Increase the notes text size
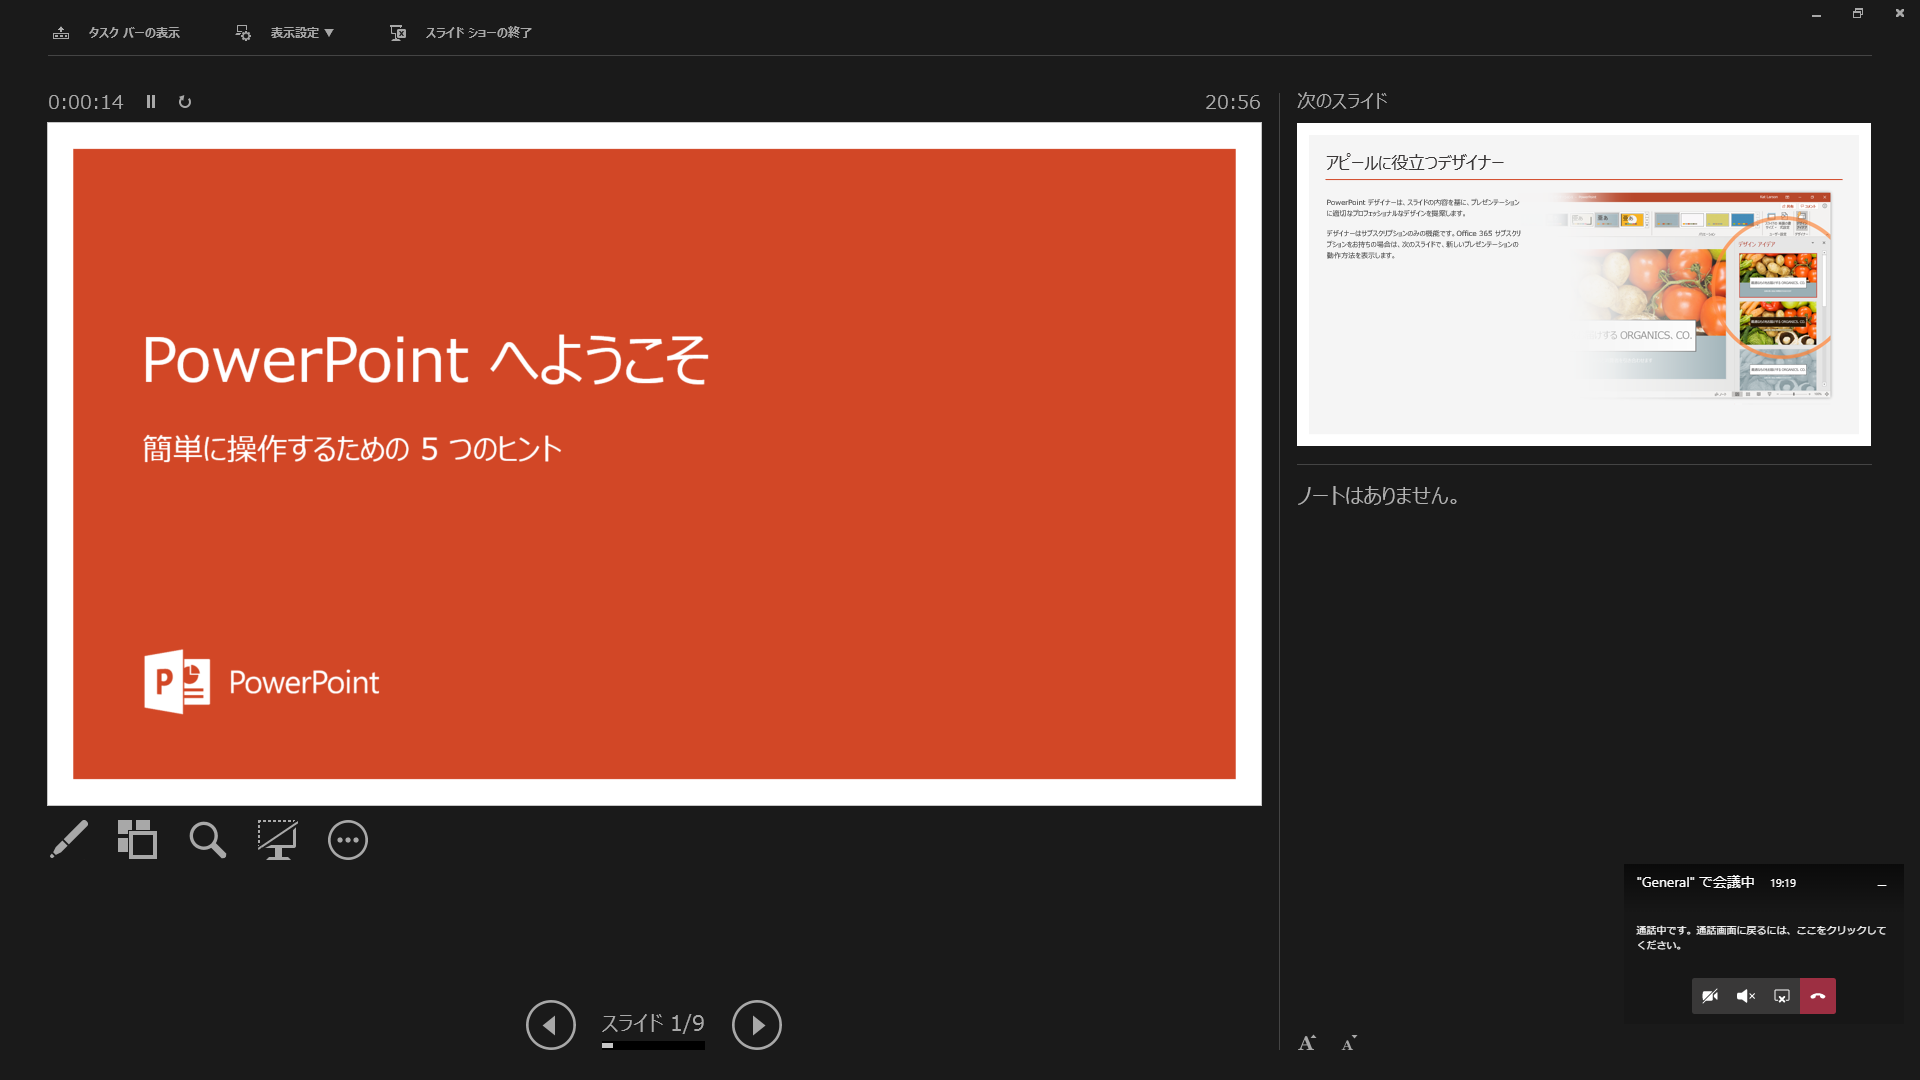The width and height of the screenshot is (1920, 1080). pyautogui.click(x=1307, y=1043)
